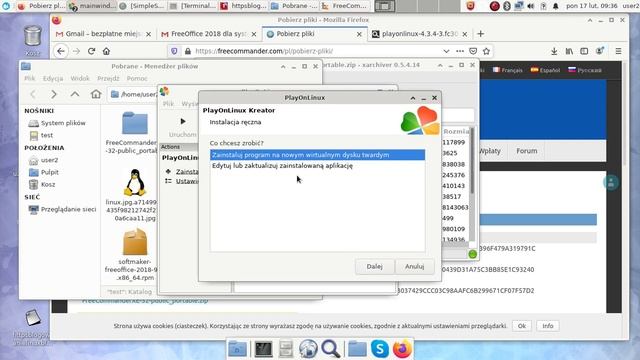This screenshot has width=640, height=360.
Task: Go to home folder in file manager
Action: 96,94
